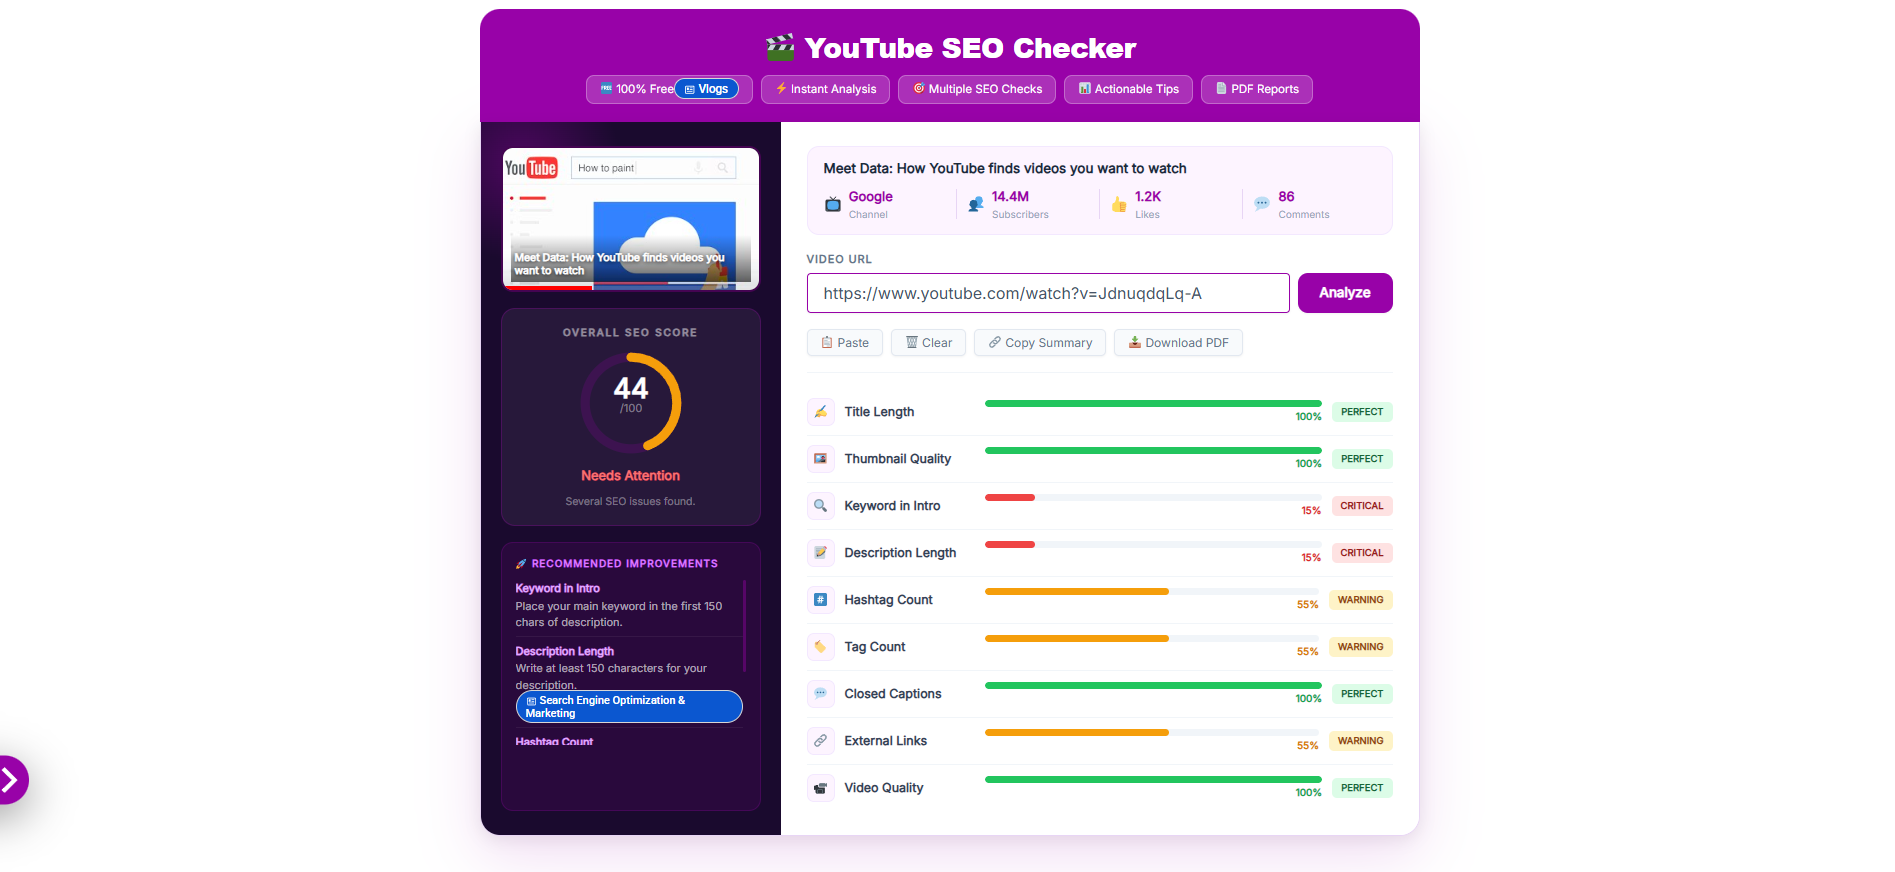Screen dimensions: 1895x872
Task: Click the CRITICAL badge for Keyword in Intro
Action: coord(1362,506)
